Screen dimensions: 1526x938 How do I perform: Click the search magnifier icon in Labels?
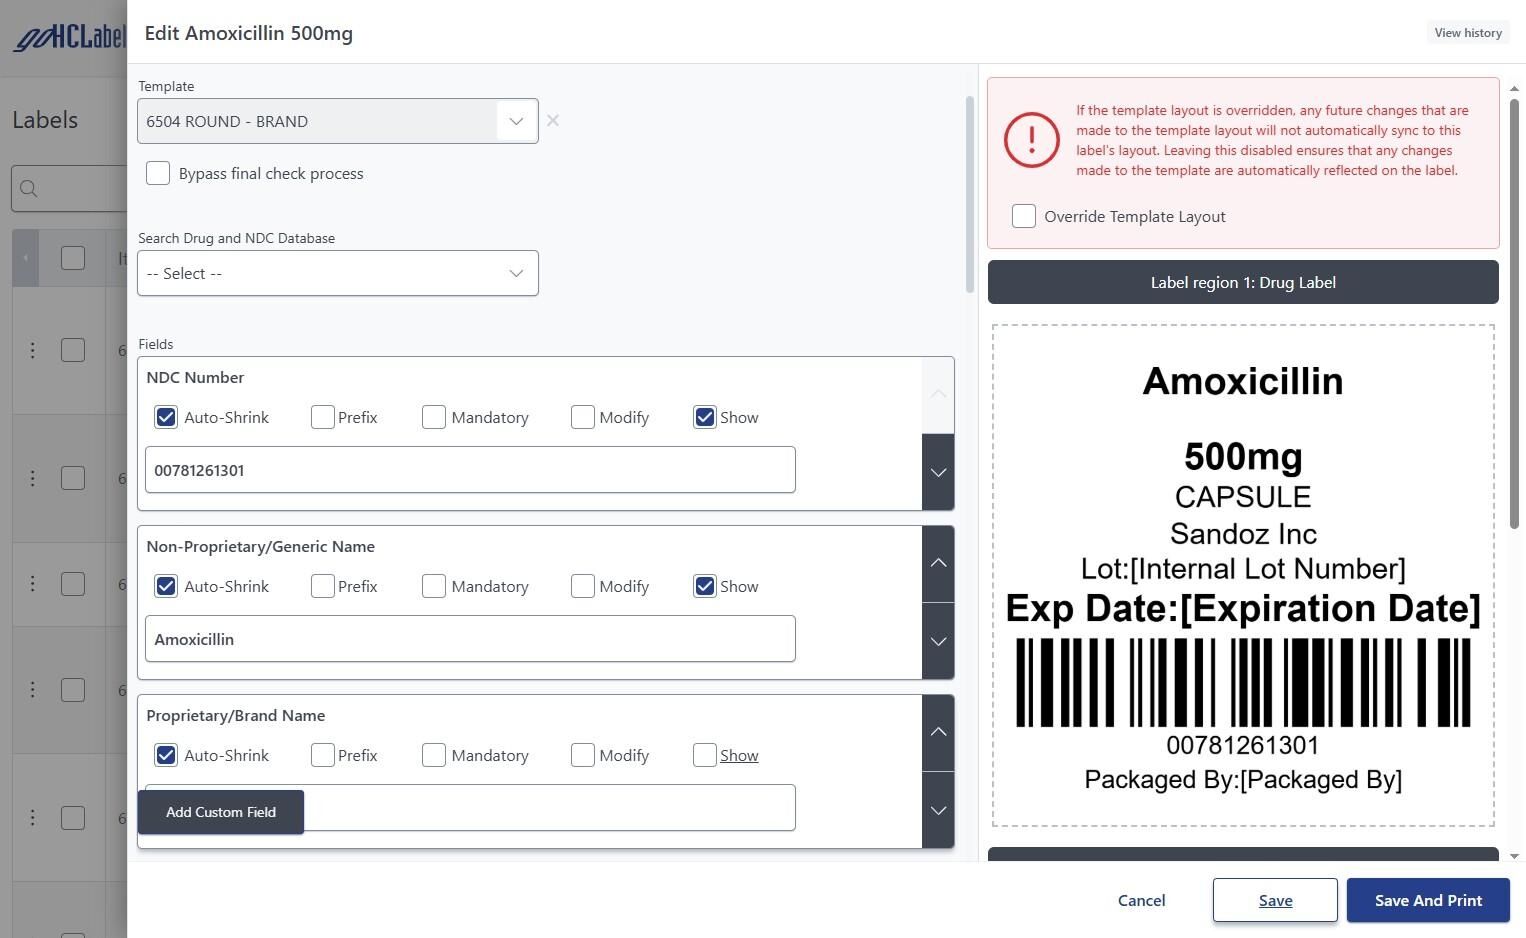pos(29,189)
